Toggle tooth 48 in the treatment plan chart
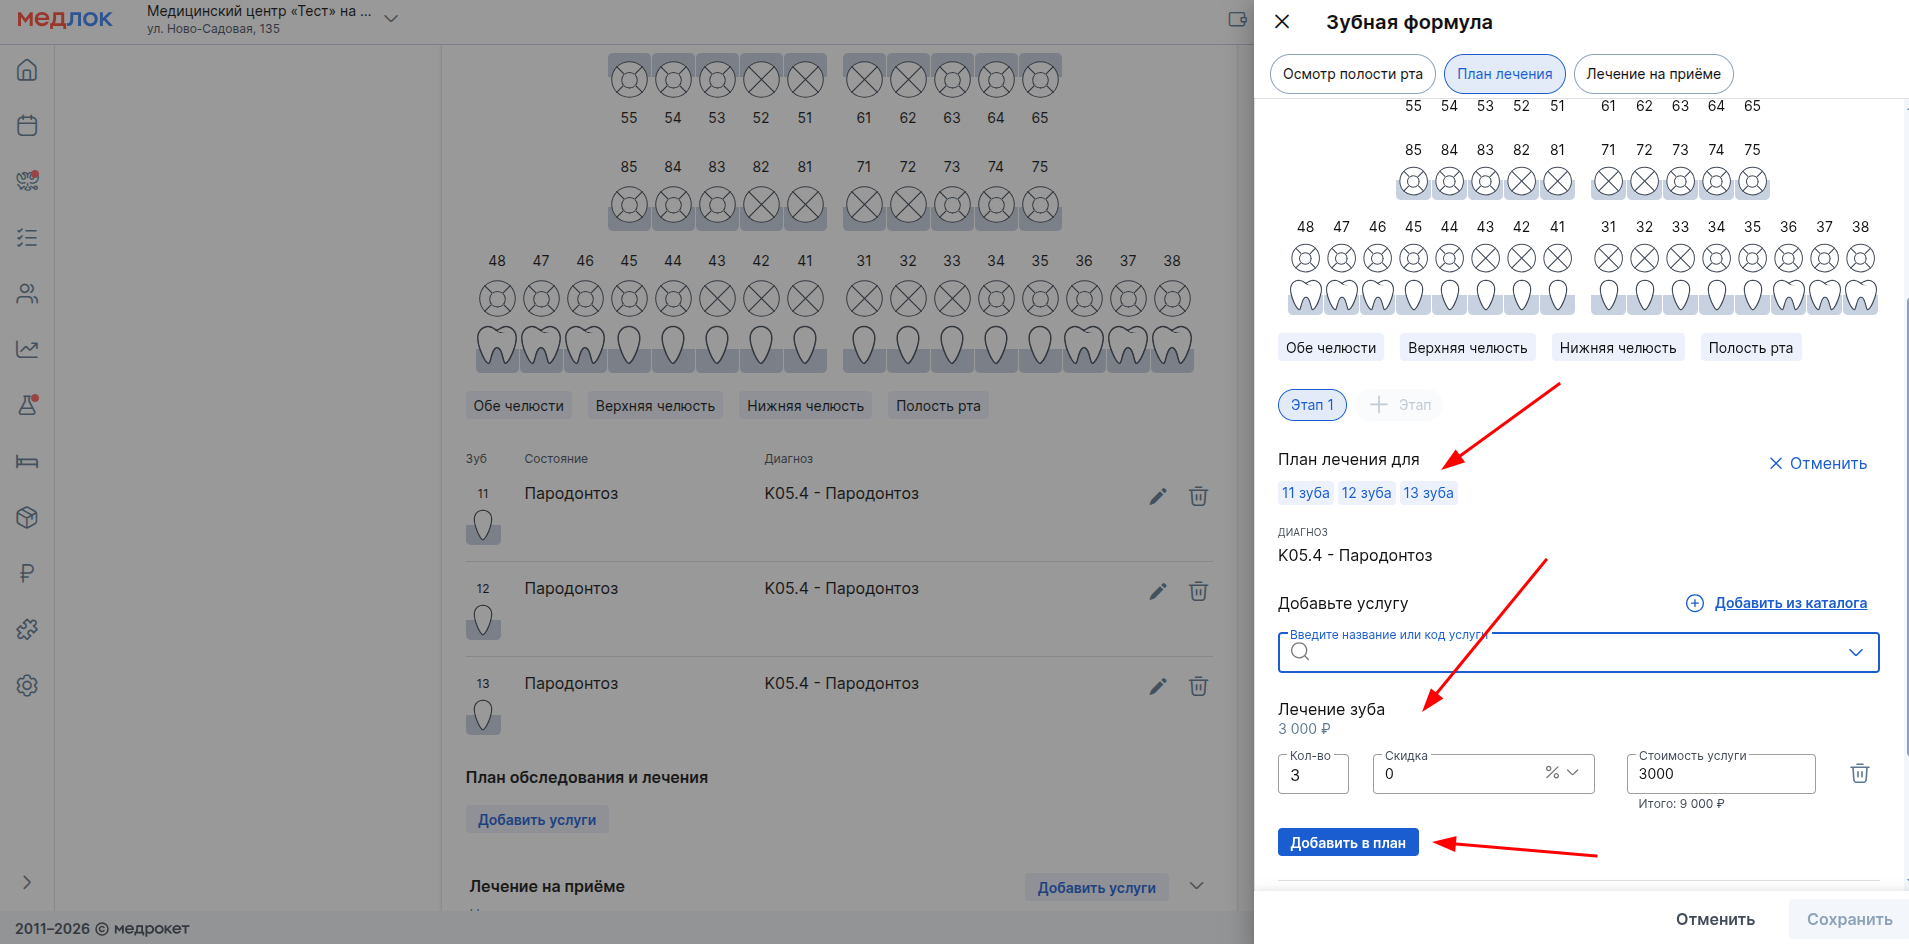 [1305, 259]
